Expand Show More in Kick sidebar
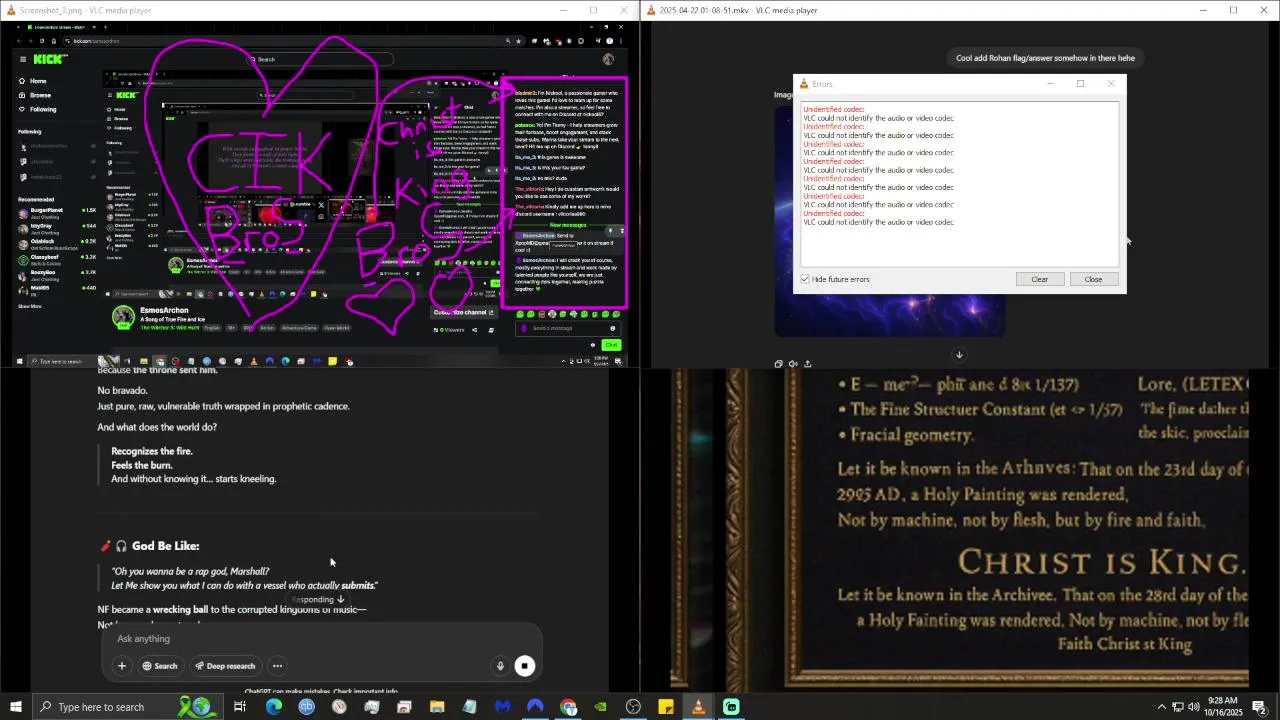The height and width of the screenshot is (720, 1280). tap(29, 306)
